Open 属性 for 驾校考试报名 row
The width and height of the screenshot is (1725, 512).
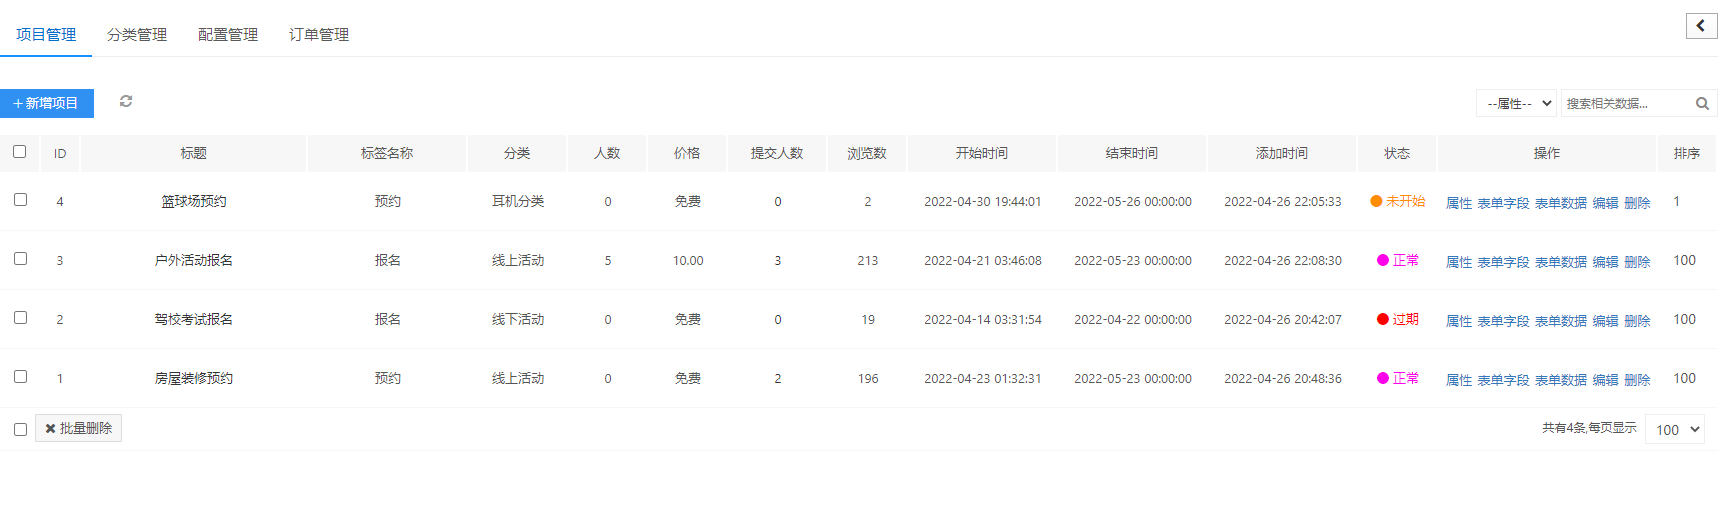1459,321
